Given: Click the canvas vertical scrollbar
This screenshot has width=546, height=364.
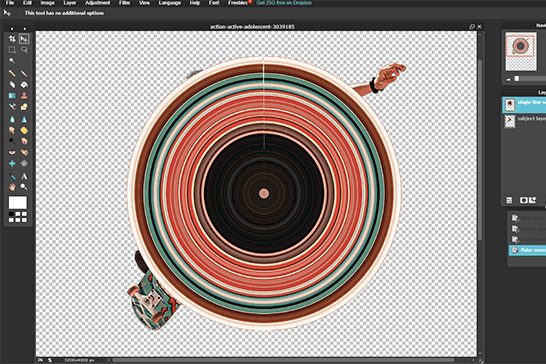Looking at the screenshot, I should (480, 150).
